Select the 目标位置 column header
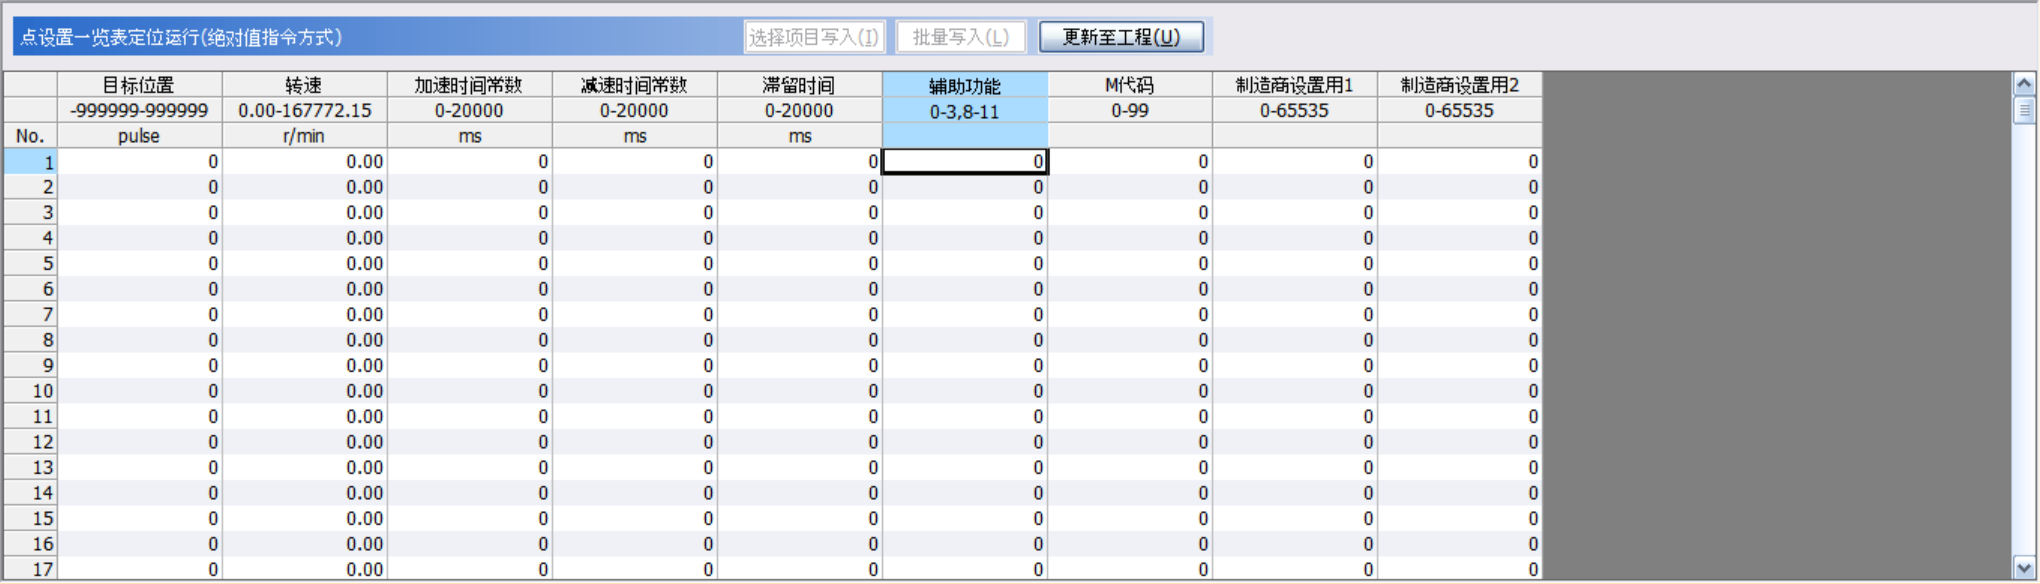 pyautogui.click(x=139, y=85)
